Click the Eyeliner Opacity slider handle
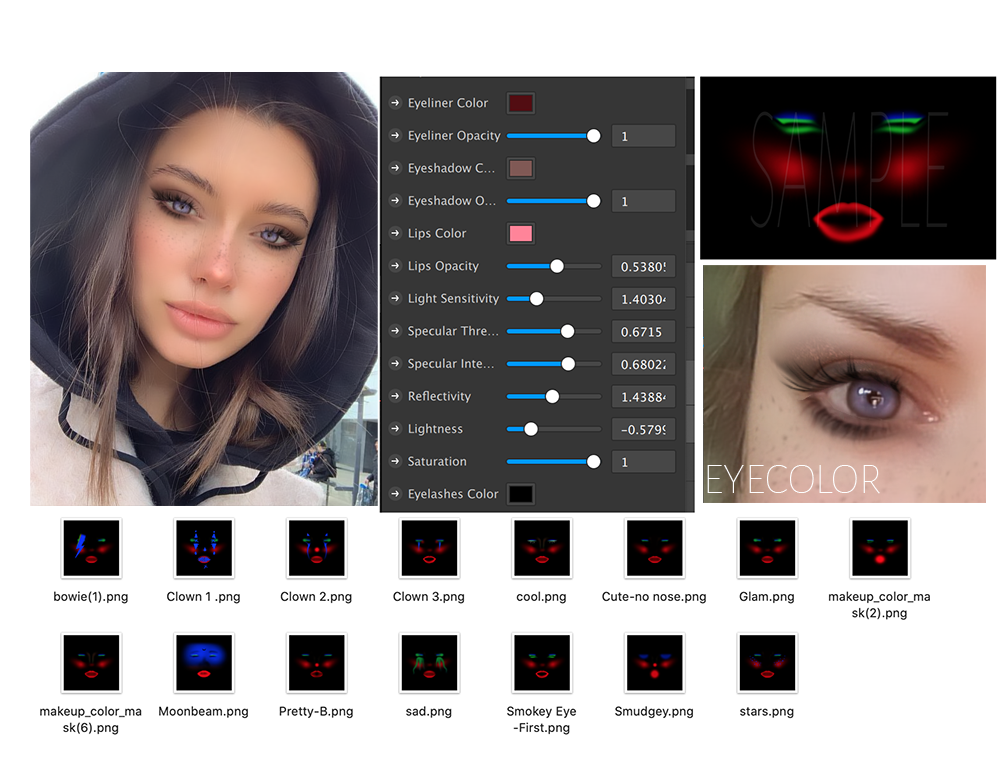Screen dimensions: 1000x782 point(593,136)
